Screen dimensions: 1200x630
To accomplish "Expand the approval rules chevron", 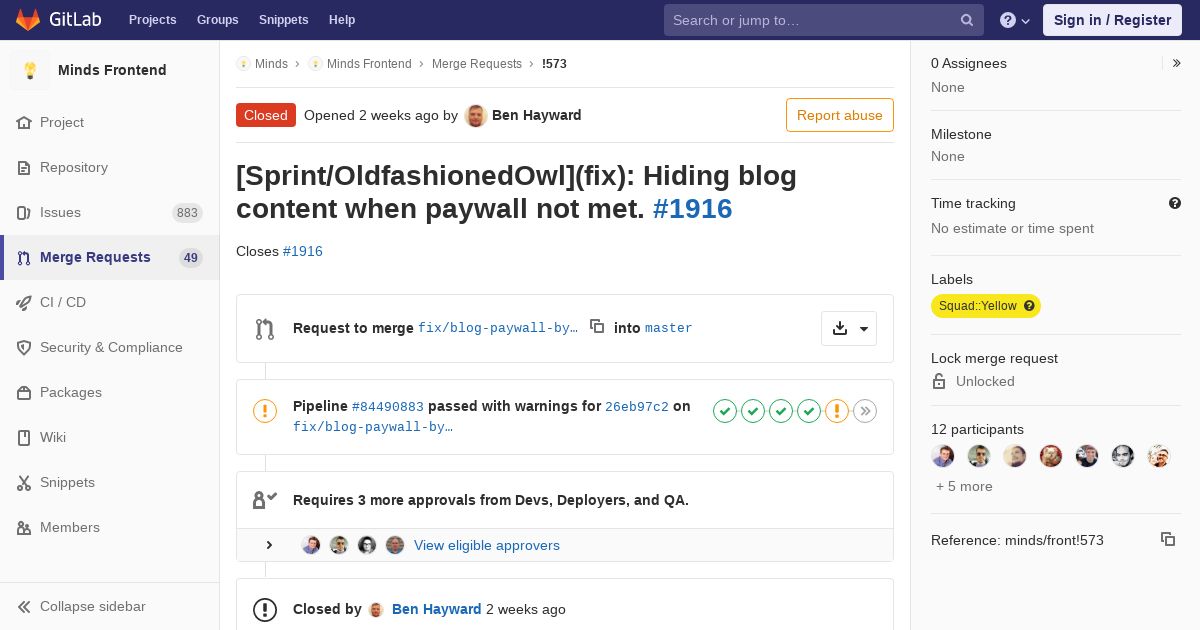I will click(269, 545).
